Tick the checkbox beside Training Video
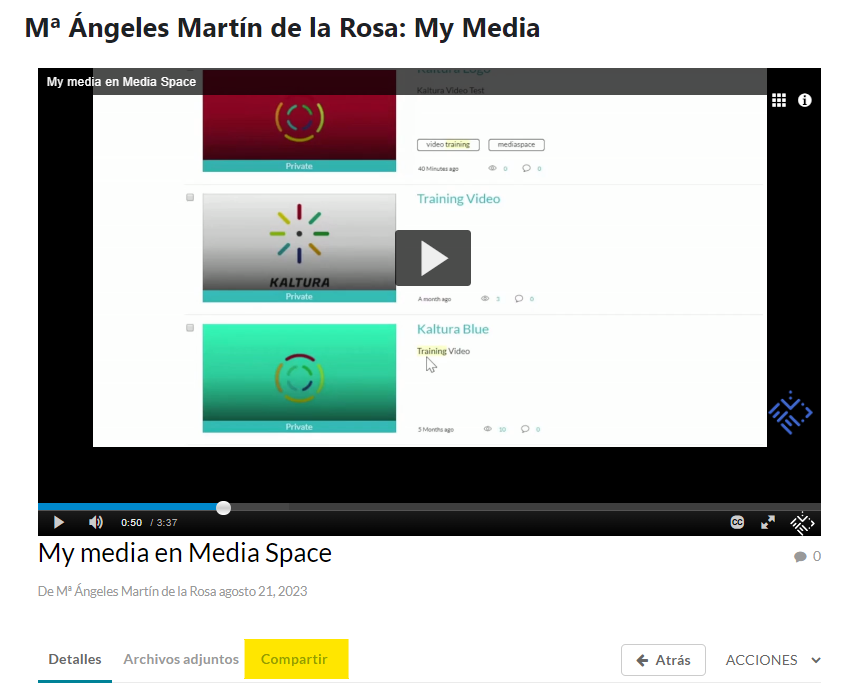 coord(190,197)
